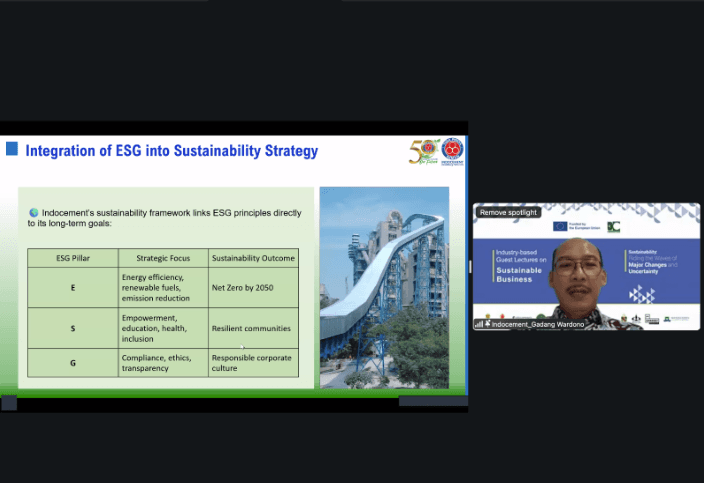Click the Indocement's sustainability framework sentence

point(164,218)
